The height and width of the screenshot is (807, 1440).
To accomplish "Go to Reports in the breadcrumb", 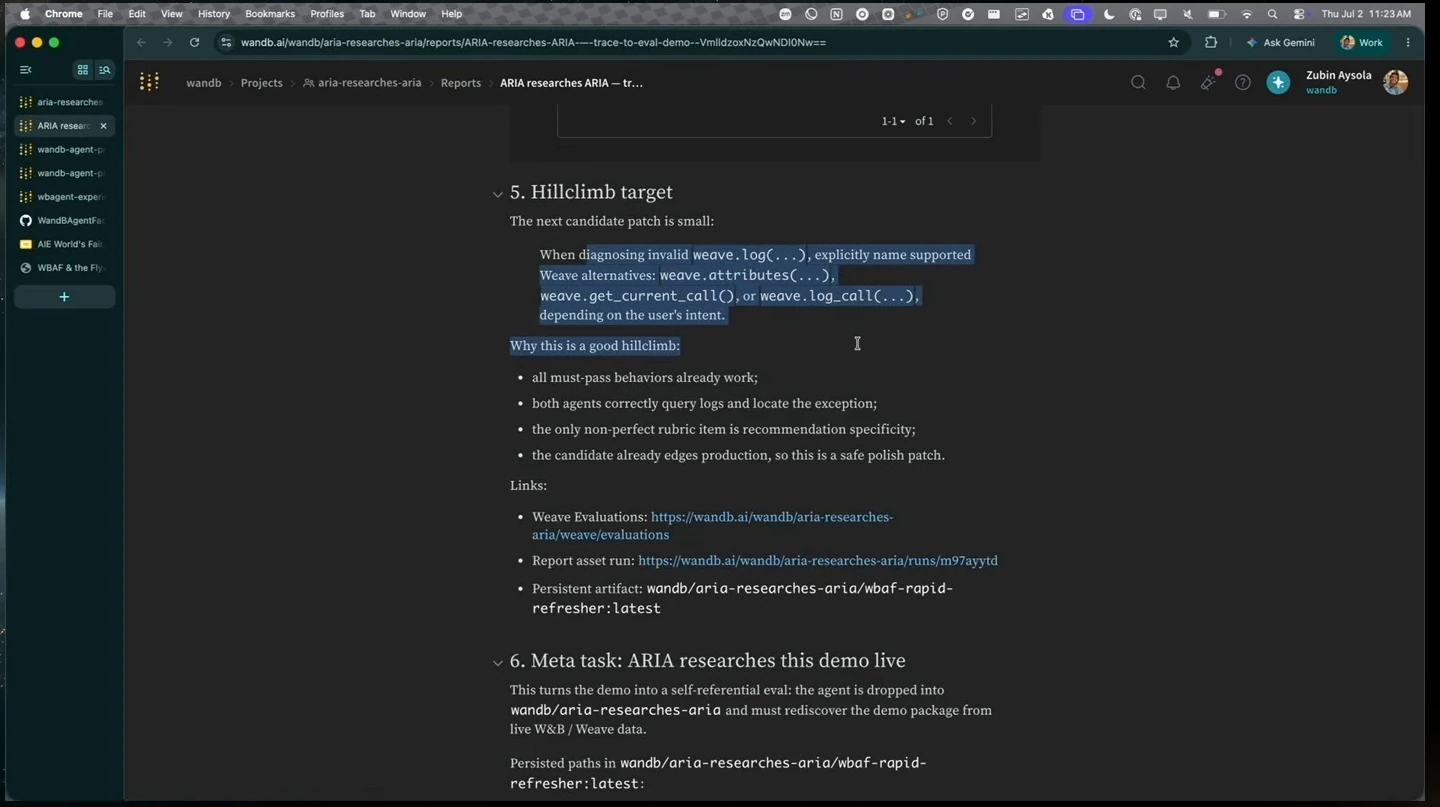I will click(461, 83).
